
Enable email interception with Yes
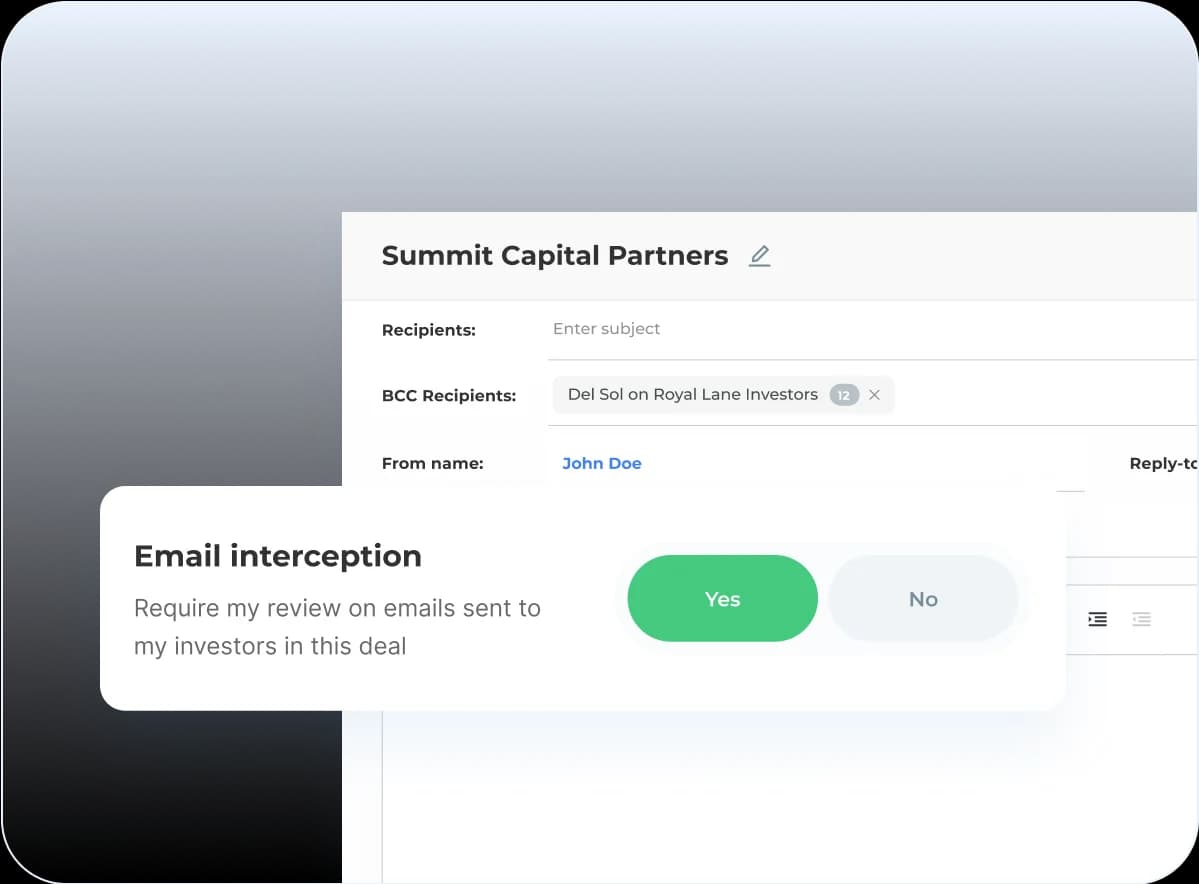[x=722, y=599]
